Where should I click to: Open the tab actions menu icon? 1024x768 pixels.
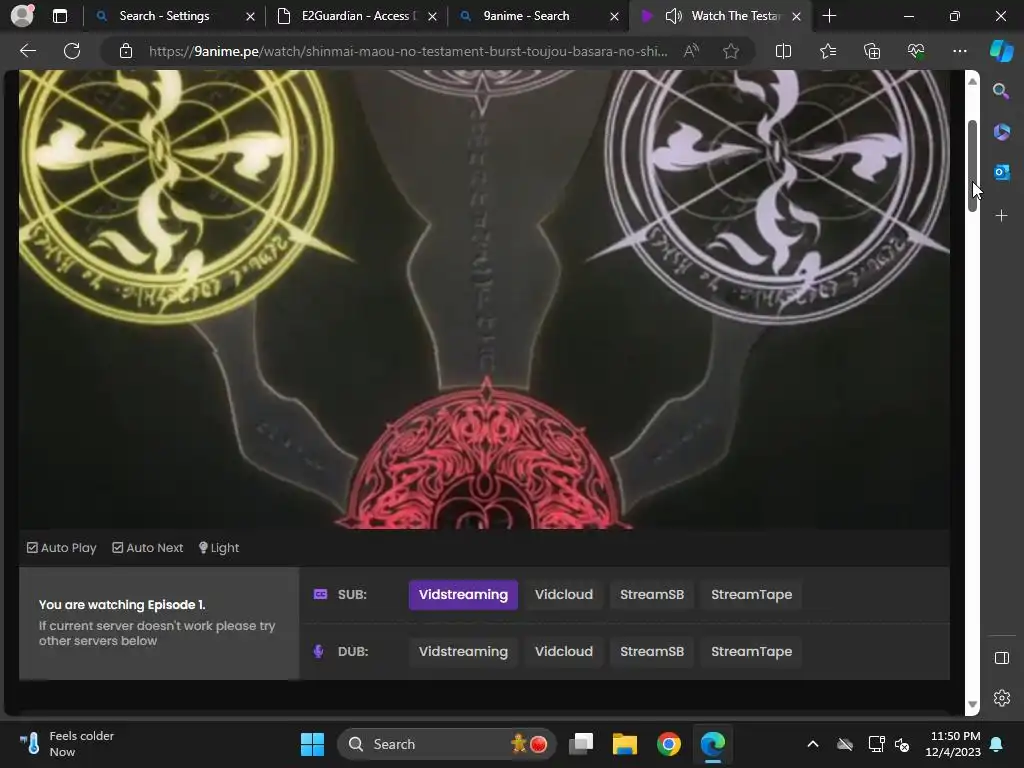coord(59,16)
